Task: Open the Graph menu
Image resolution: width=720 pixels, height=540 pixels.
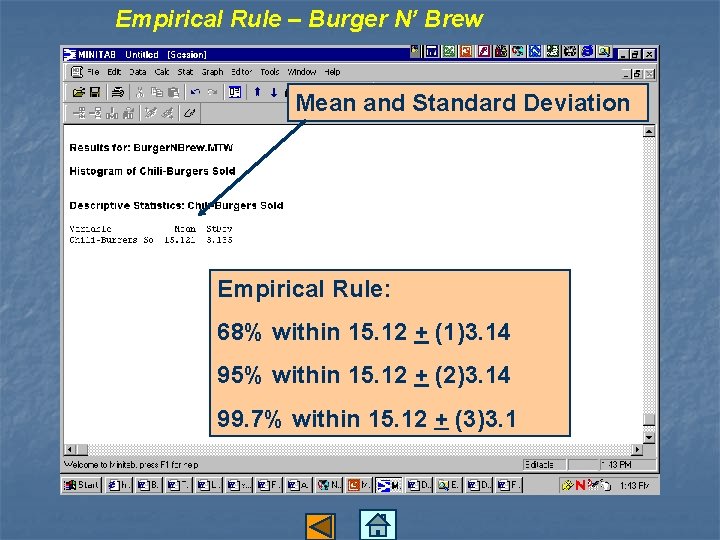Action: coord(212,72)
